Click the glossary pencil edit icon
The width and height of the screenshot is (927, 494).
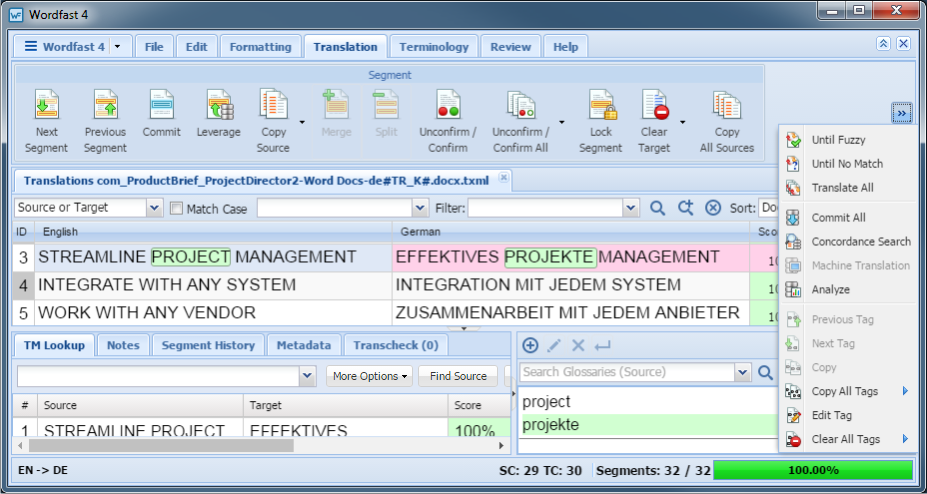[x=554, y=346]
